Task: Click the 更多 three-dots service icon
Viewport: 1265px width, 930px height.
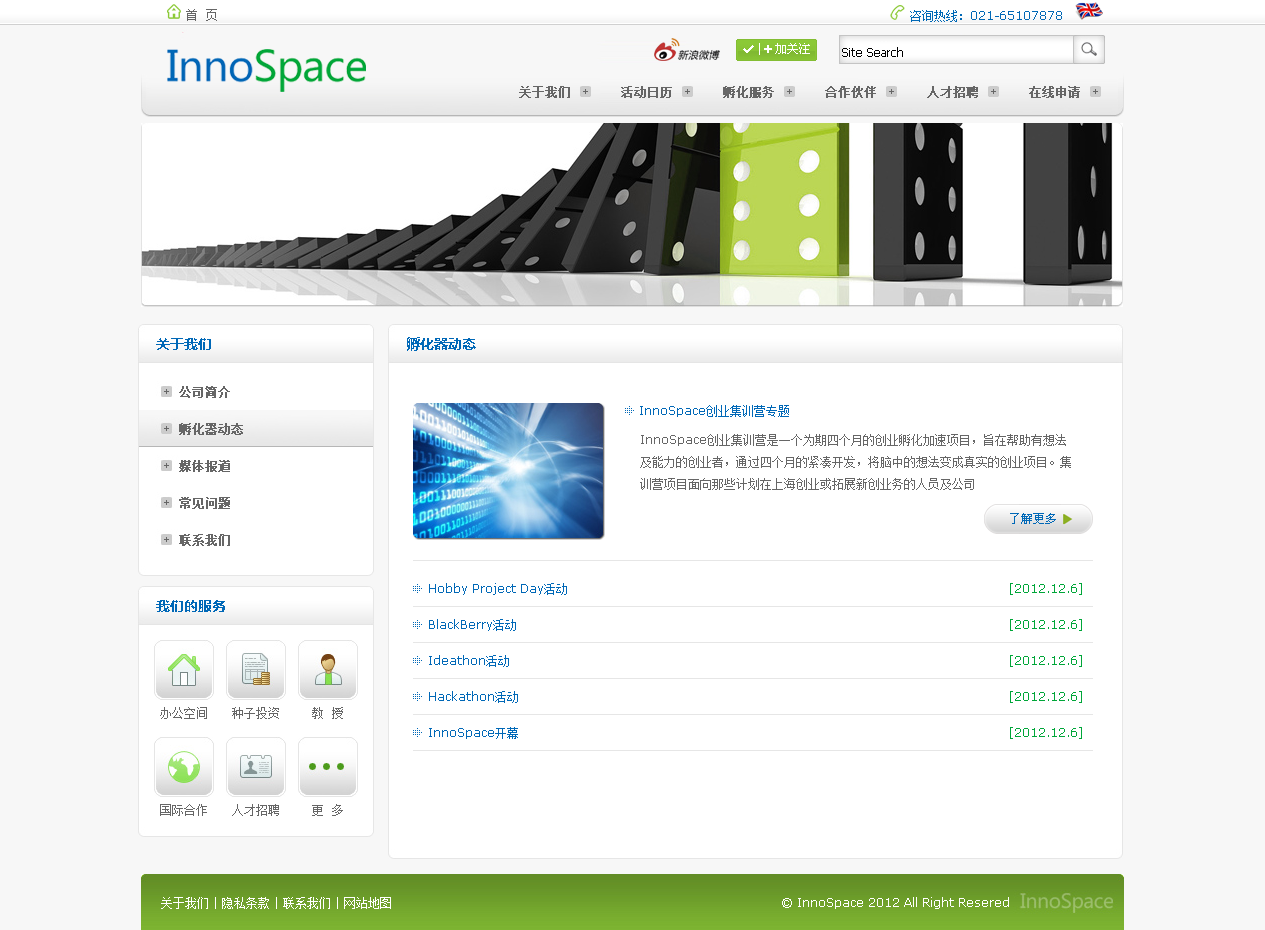Action: coord(328,766)
